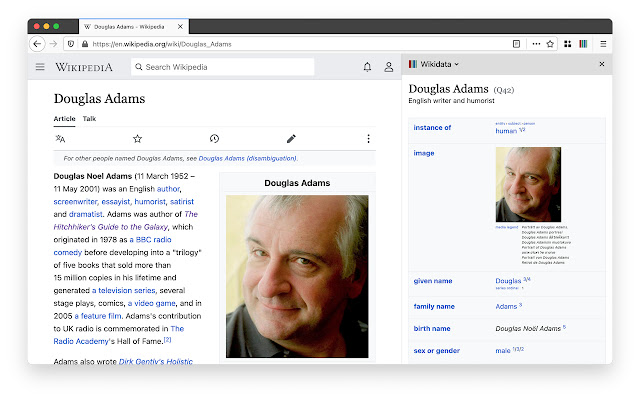Click the Wikidata sidebar image thumbnail
The image size is (640, 400).
pyautogui.click(x=528, y=184)
